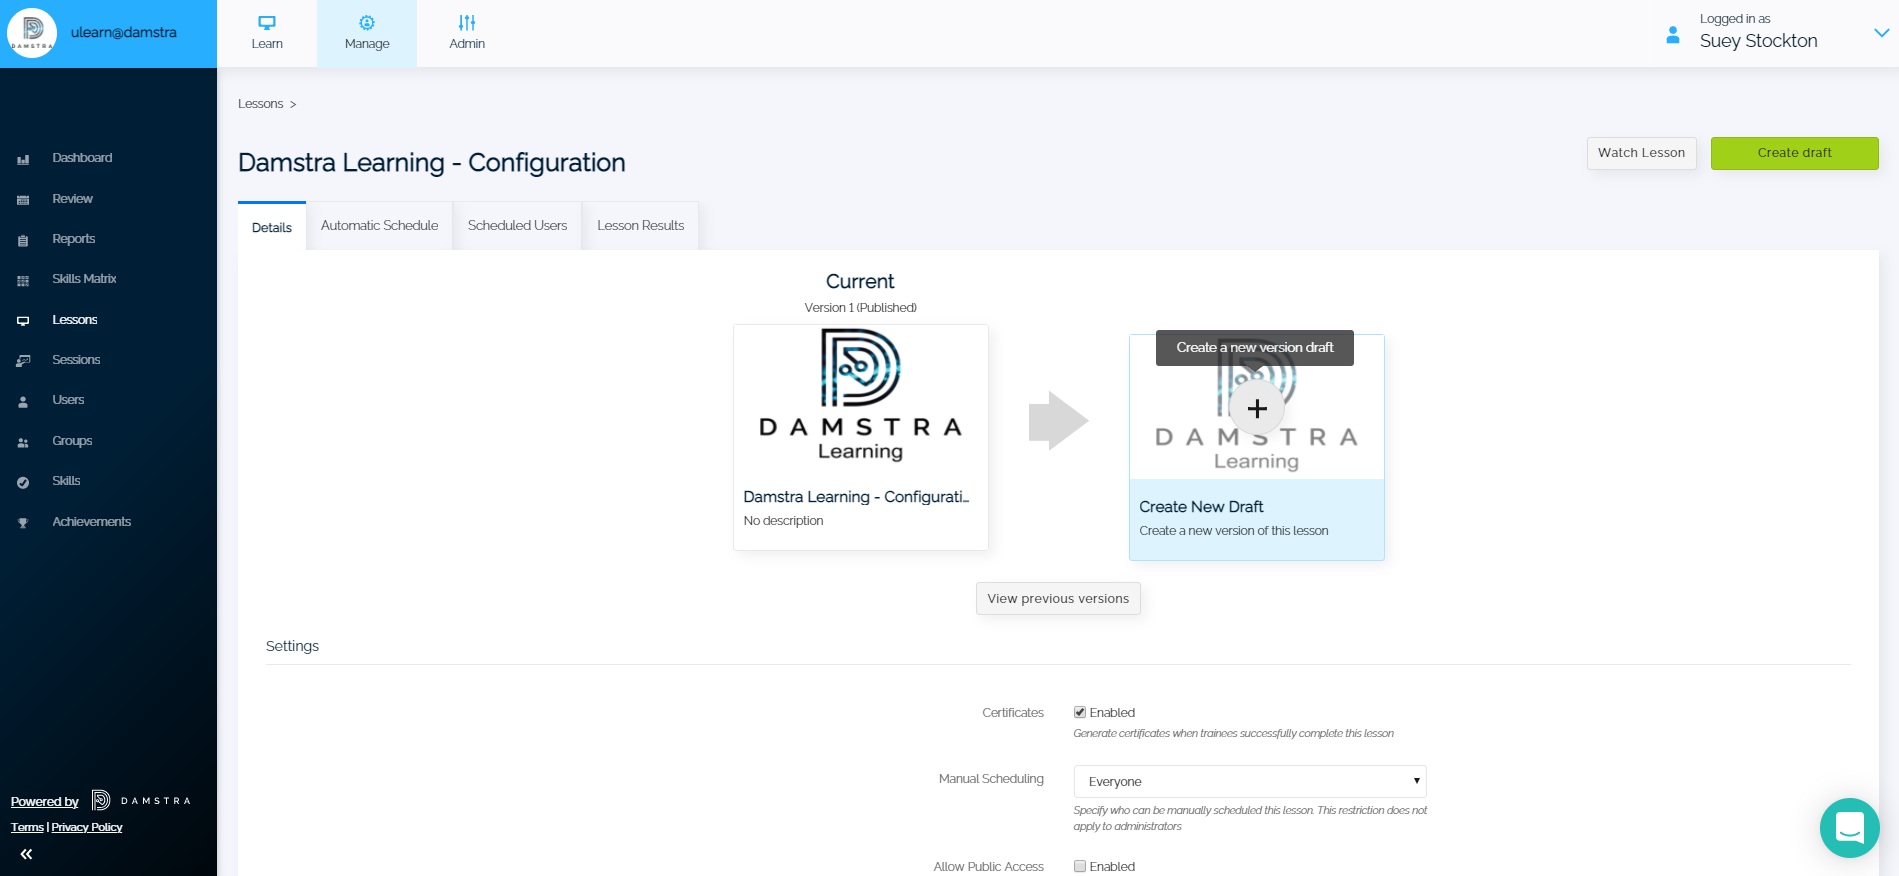Image resolution: width=1899 pixels, height=876 pixels.
Task: Expand the user account menu chevron
Action: coord(1881,33)
